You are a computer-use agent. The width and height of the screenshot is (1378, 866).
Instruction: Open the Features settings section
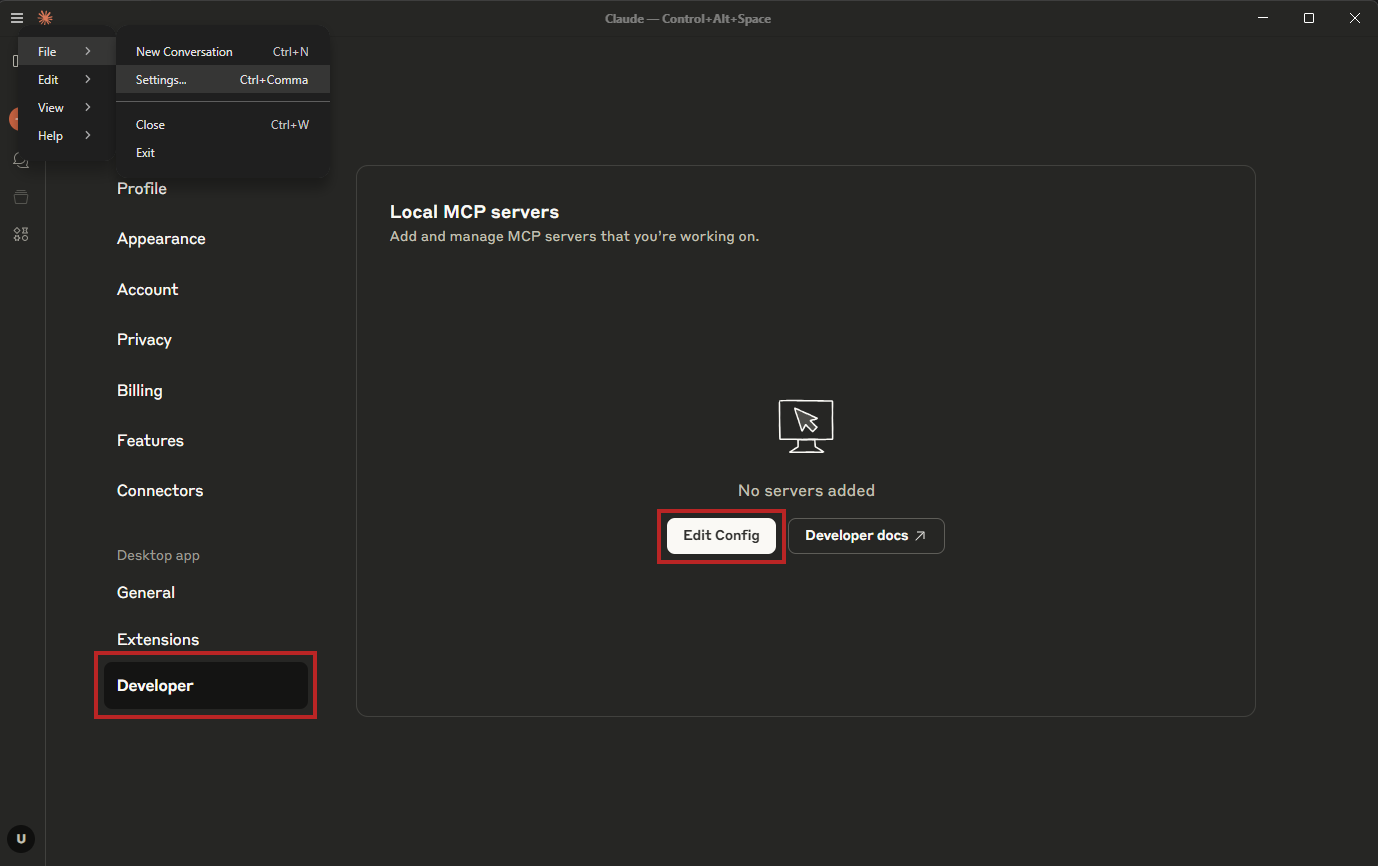pos(150,440)
